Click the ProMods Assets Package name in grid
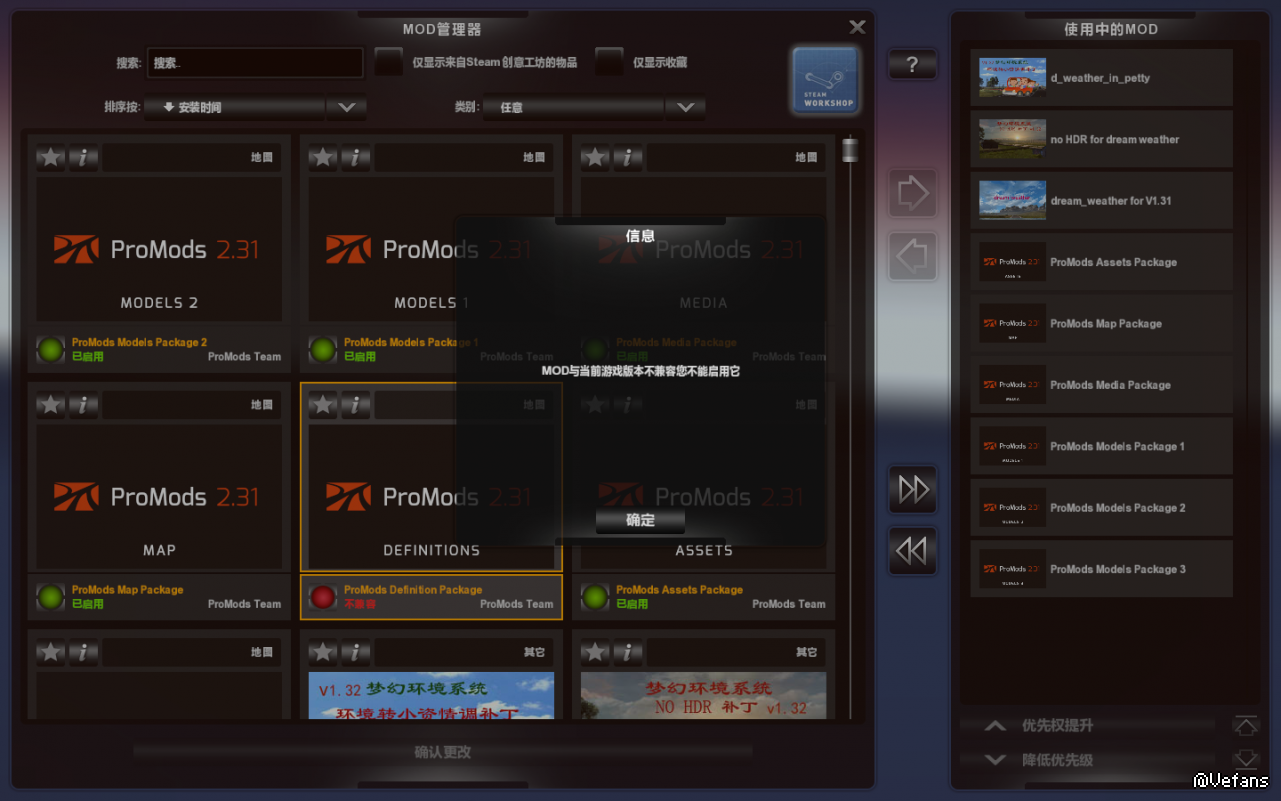 click(x=679, y=590)
